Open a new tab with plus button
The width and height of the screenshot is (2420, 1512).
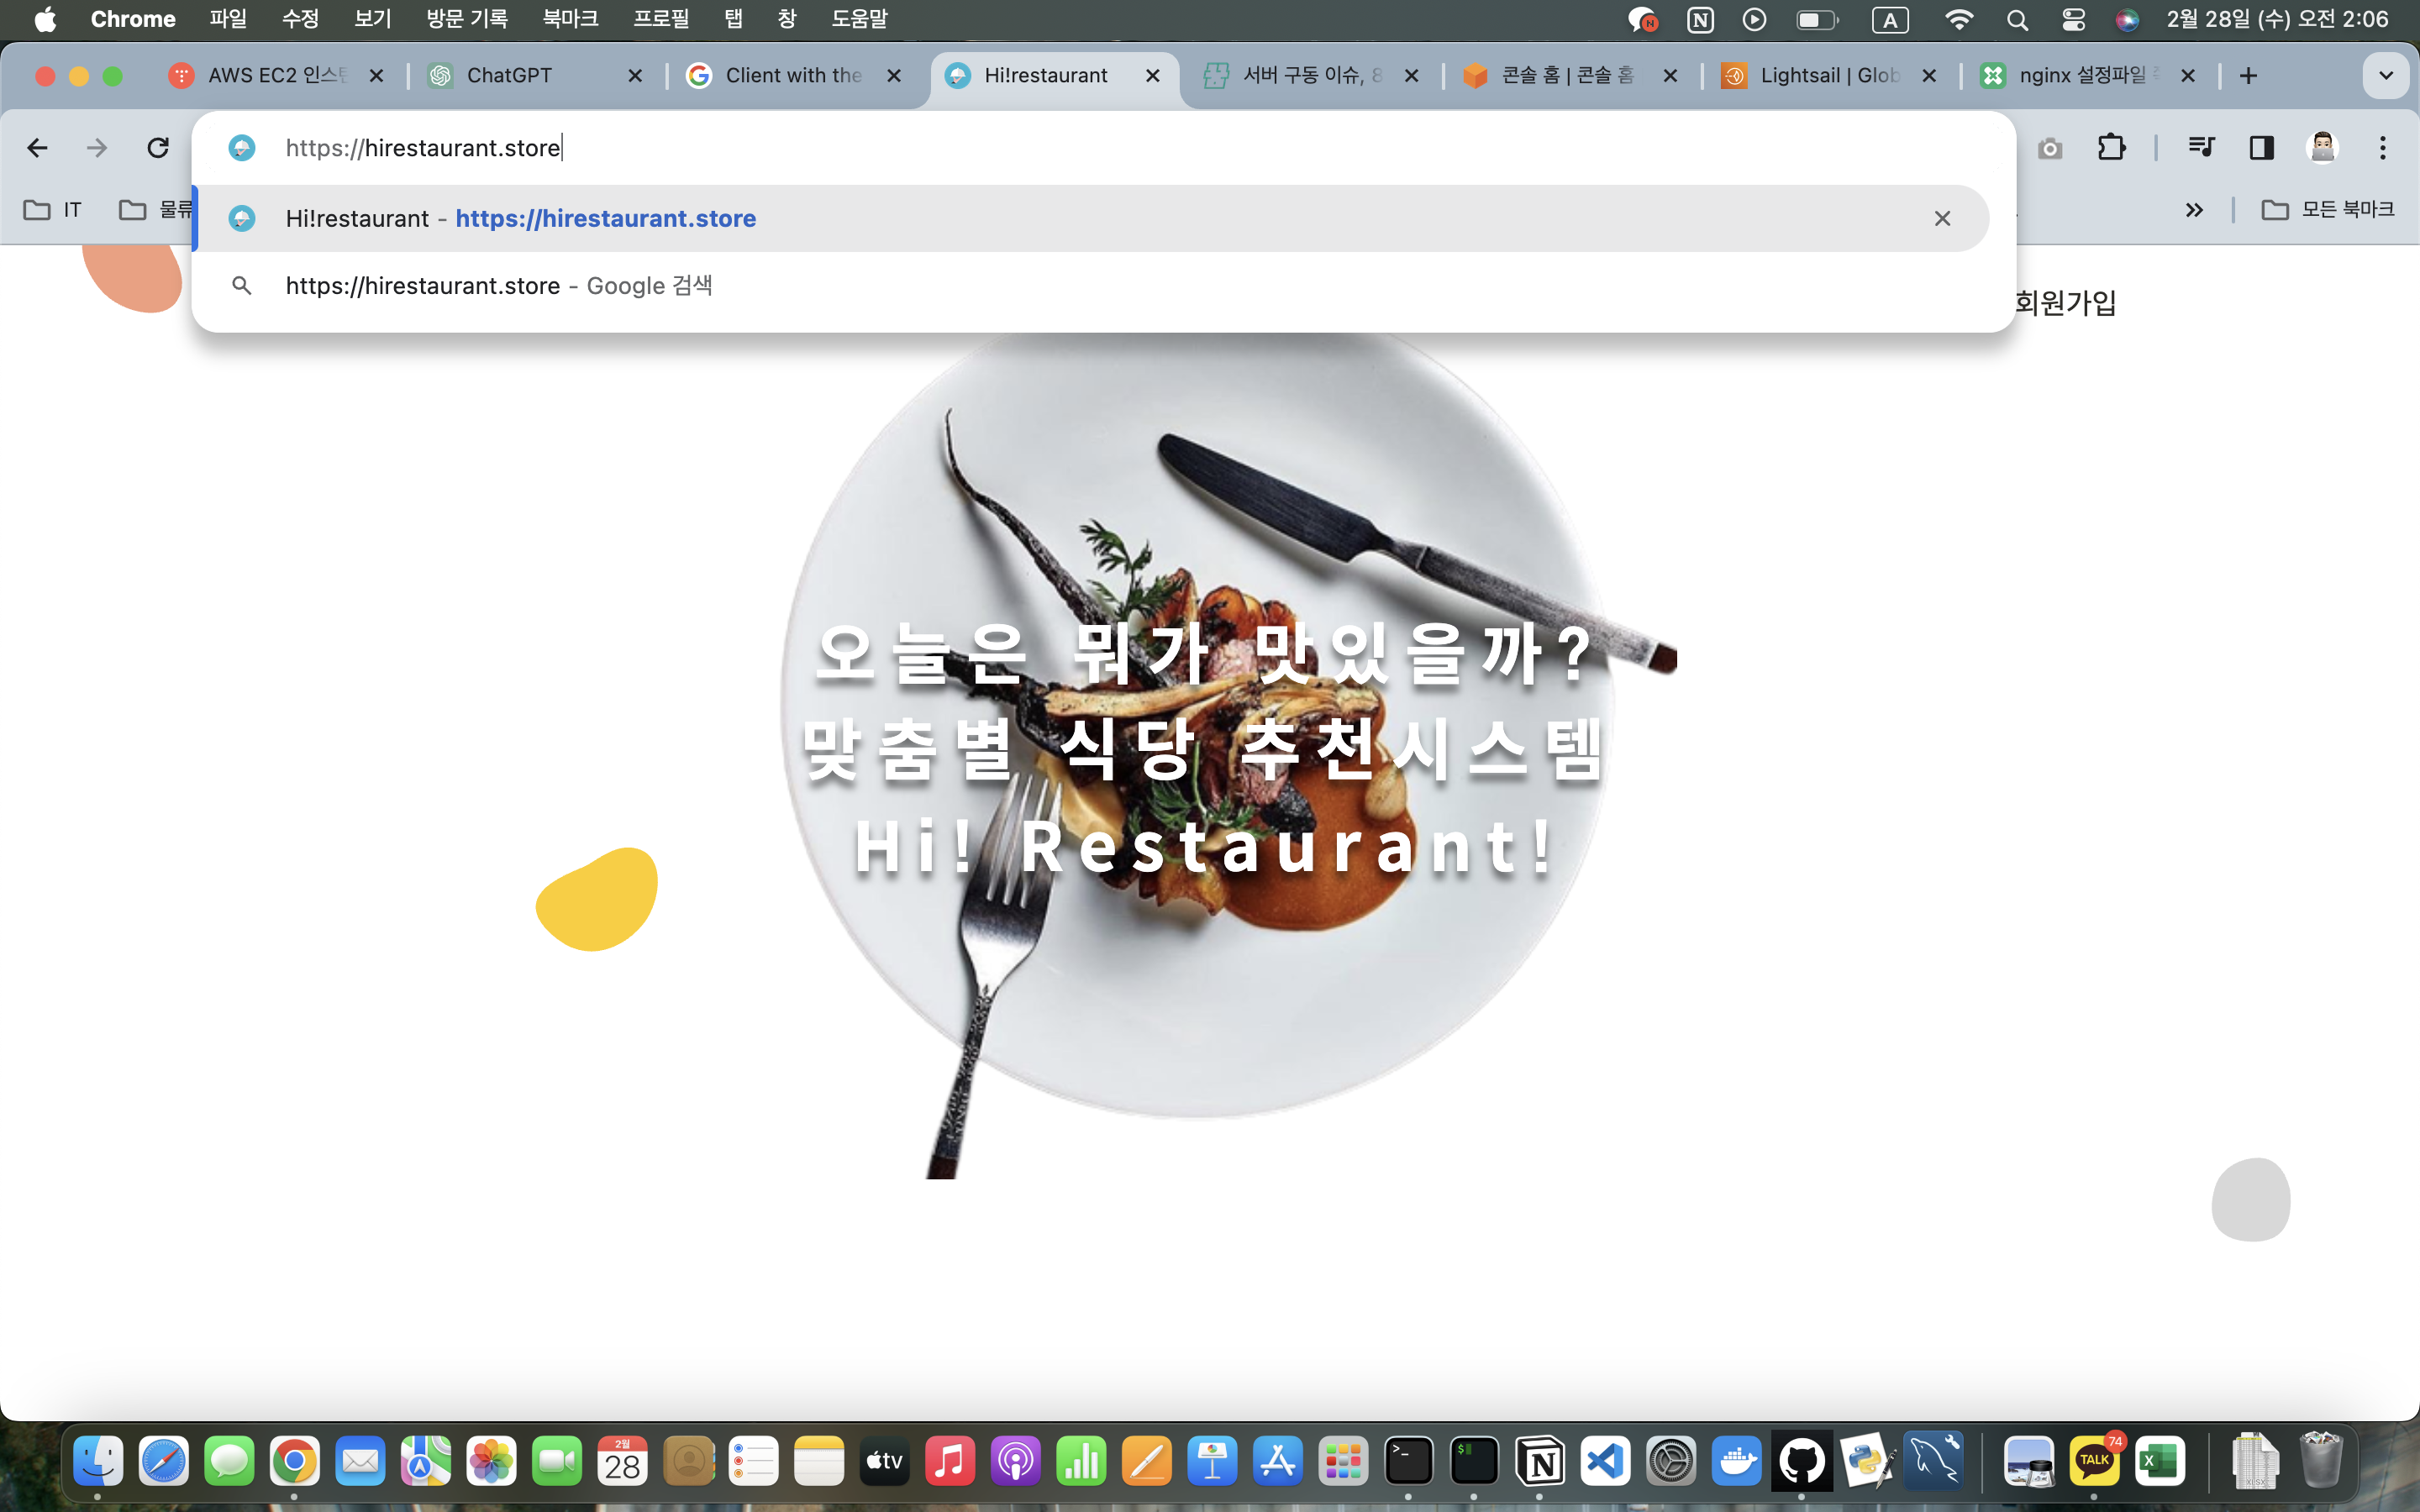click(2248, 76)
